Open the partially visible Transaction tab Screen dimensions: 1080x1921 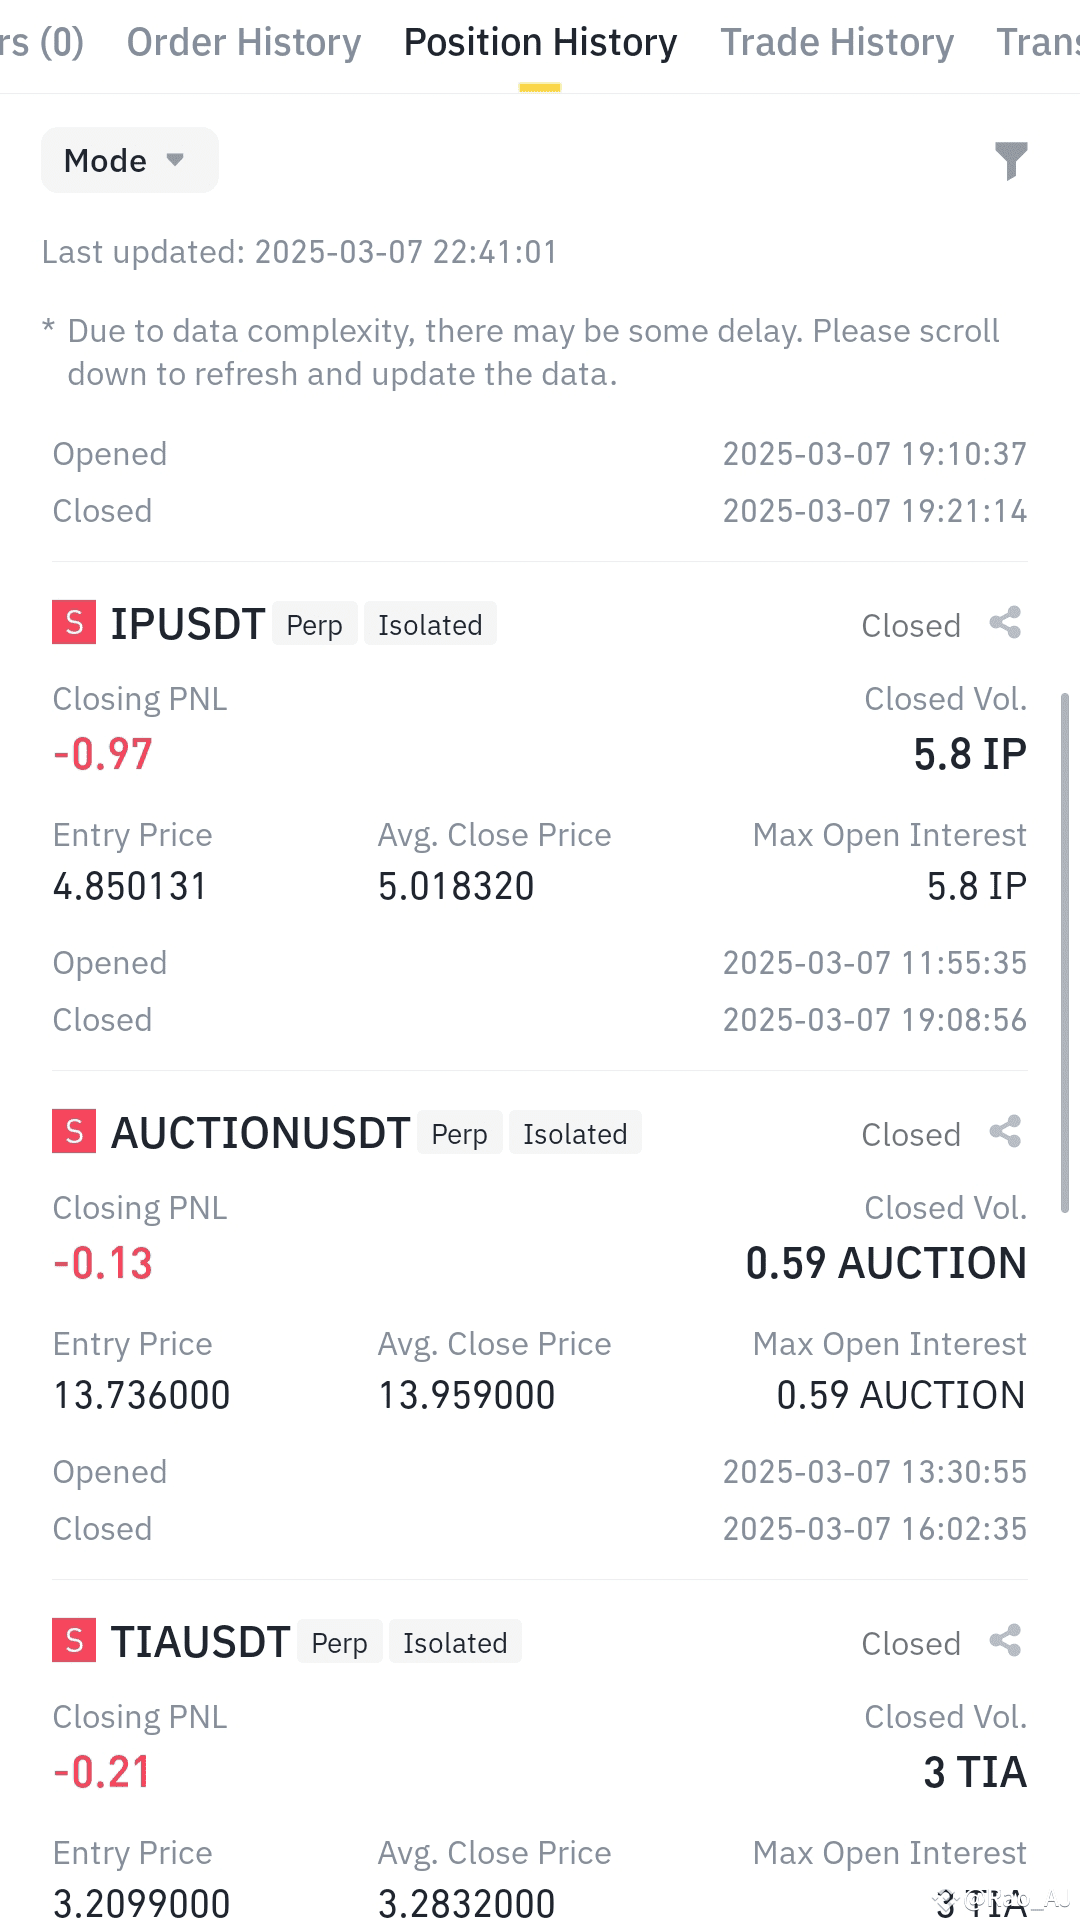tap(1038, 43)
